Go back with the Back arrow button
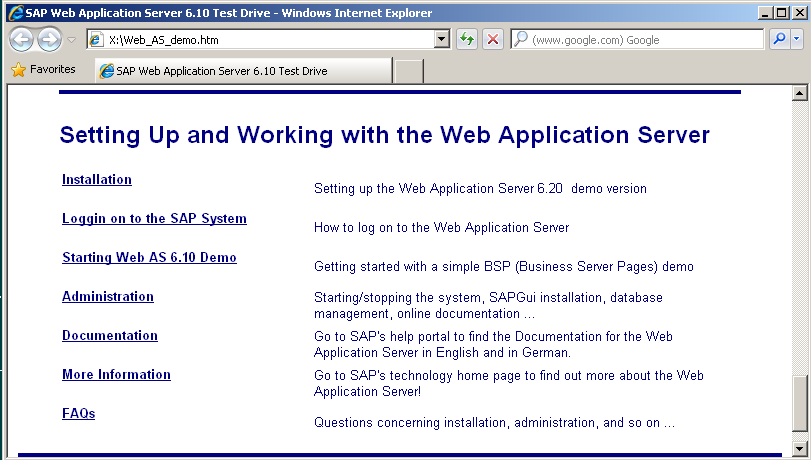 (x=22, y=40)
